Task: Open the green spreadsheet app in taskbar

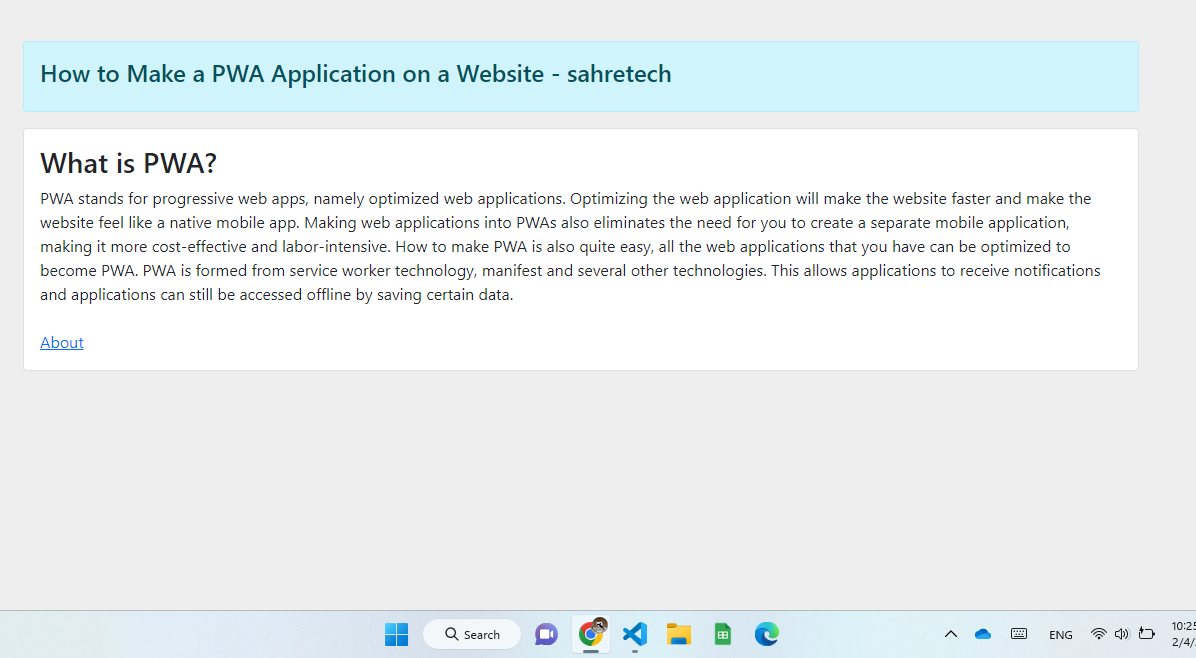Action: [722, 634]
